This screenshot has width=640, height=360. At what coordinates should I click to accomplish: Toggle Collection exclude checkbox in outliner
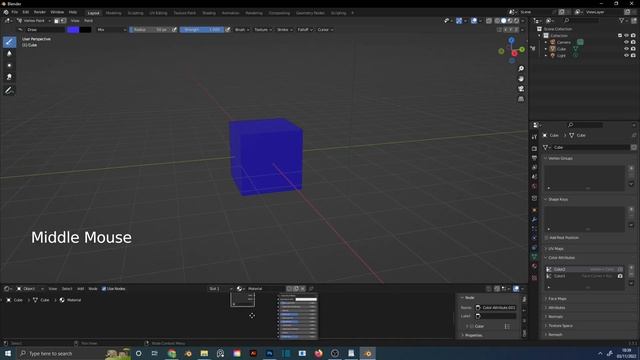(x=620, y=36)
